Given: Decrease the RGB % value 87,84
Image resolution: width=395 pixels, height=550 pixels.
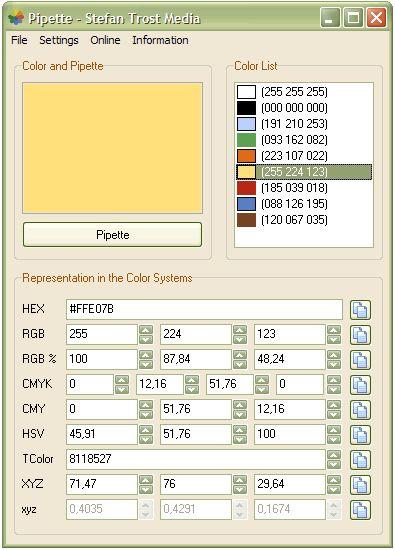Looking at the screenshot, I should click(x=240, y=364).
